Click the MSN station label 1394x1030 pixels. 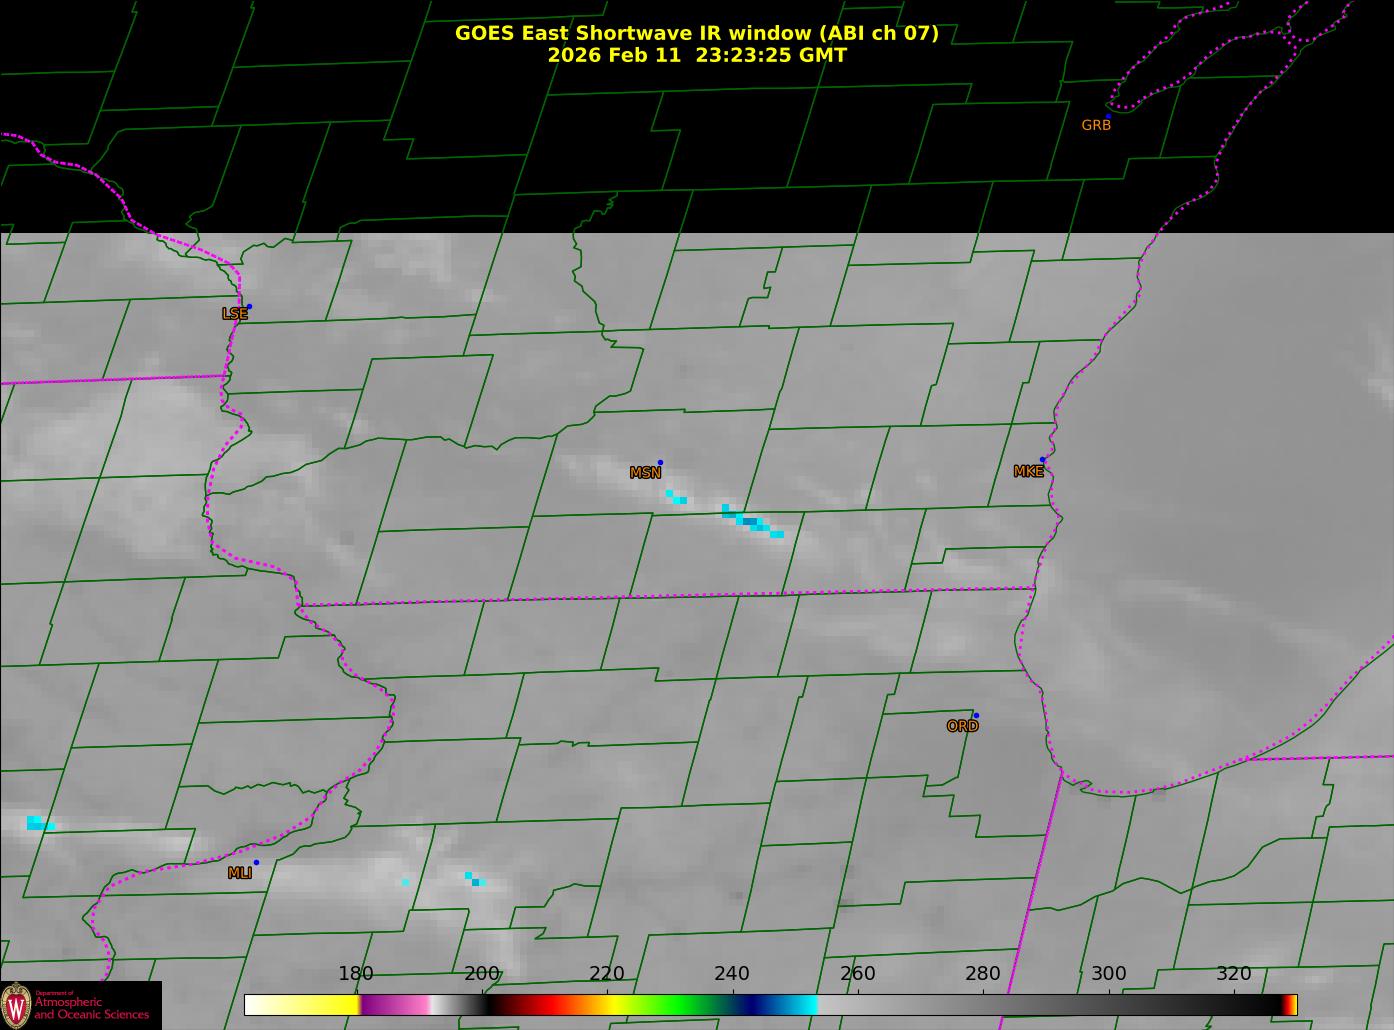click(645, 473)
